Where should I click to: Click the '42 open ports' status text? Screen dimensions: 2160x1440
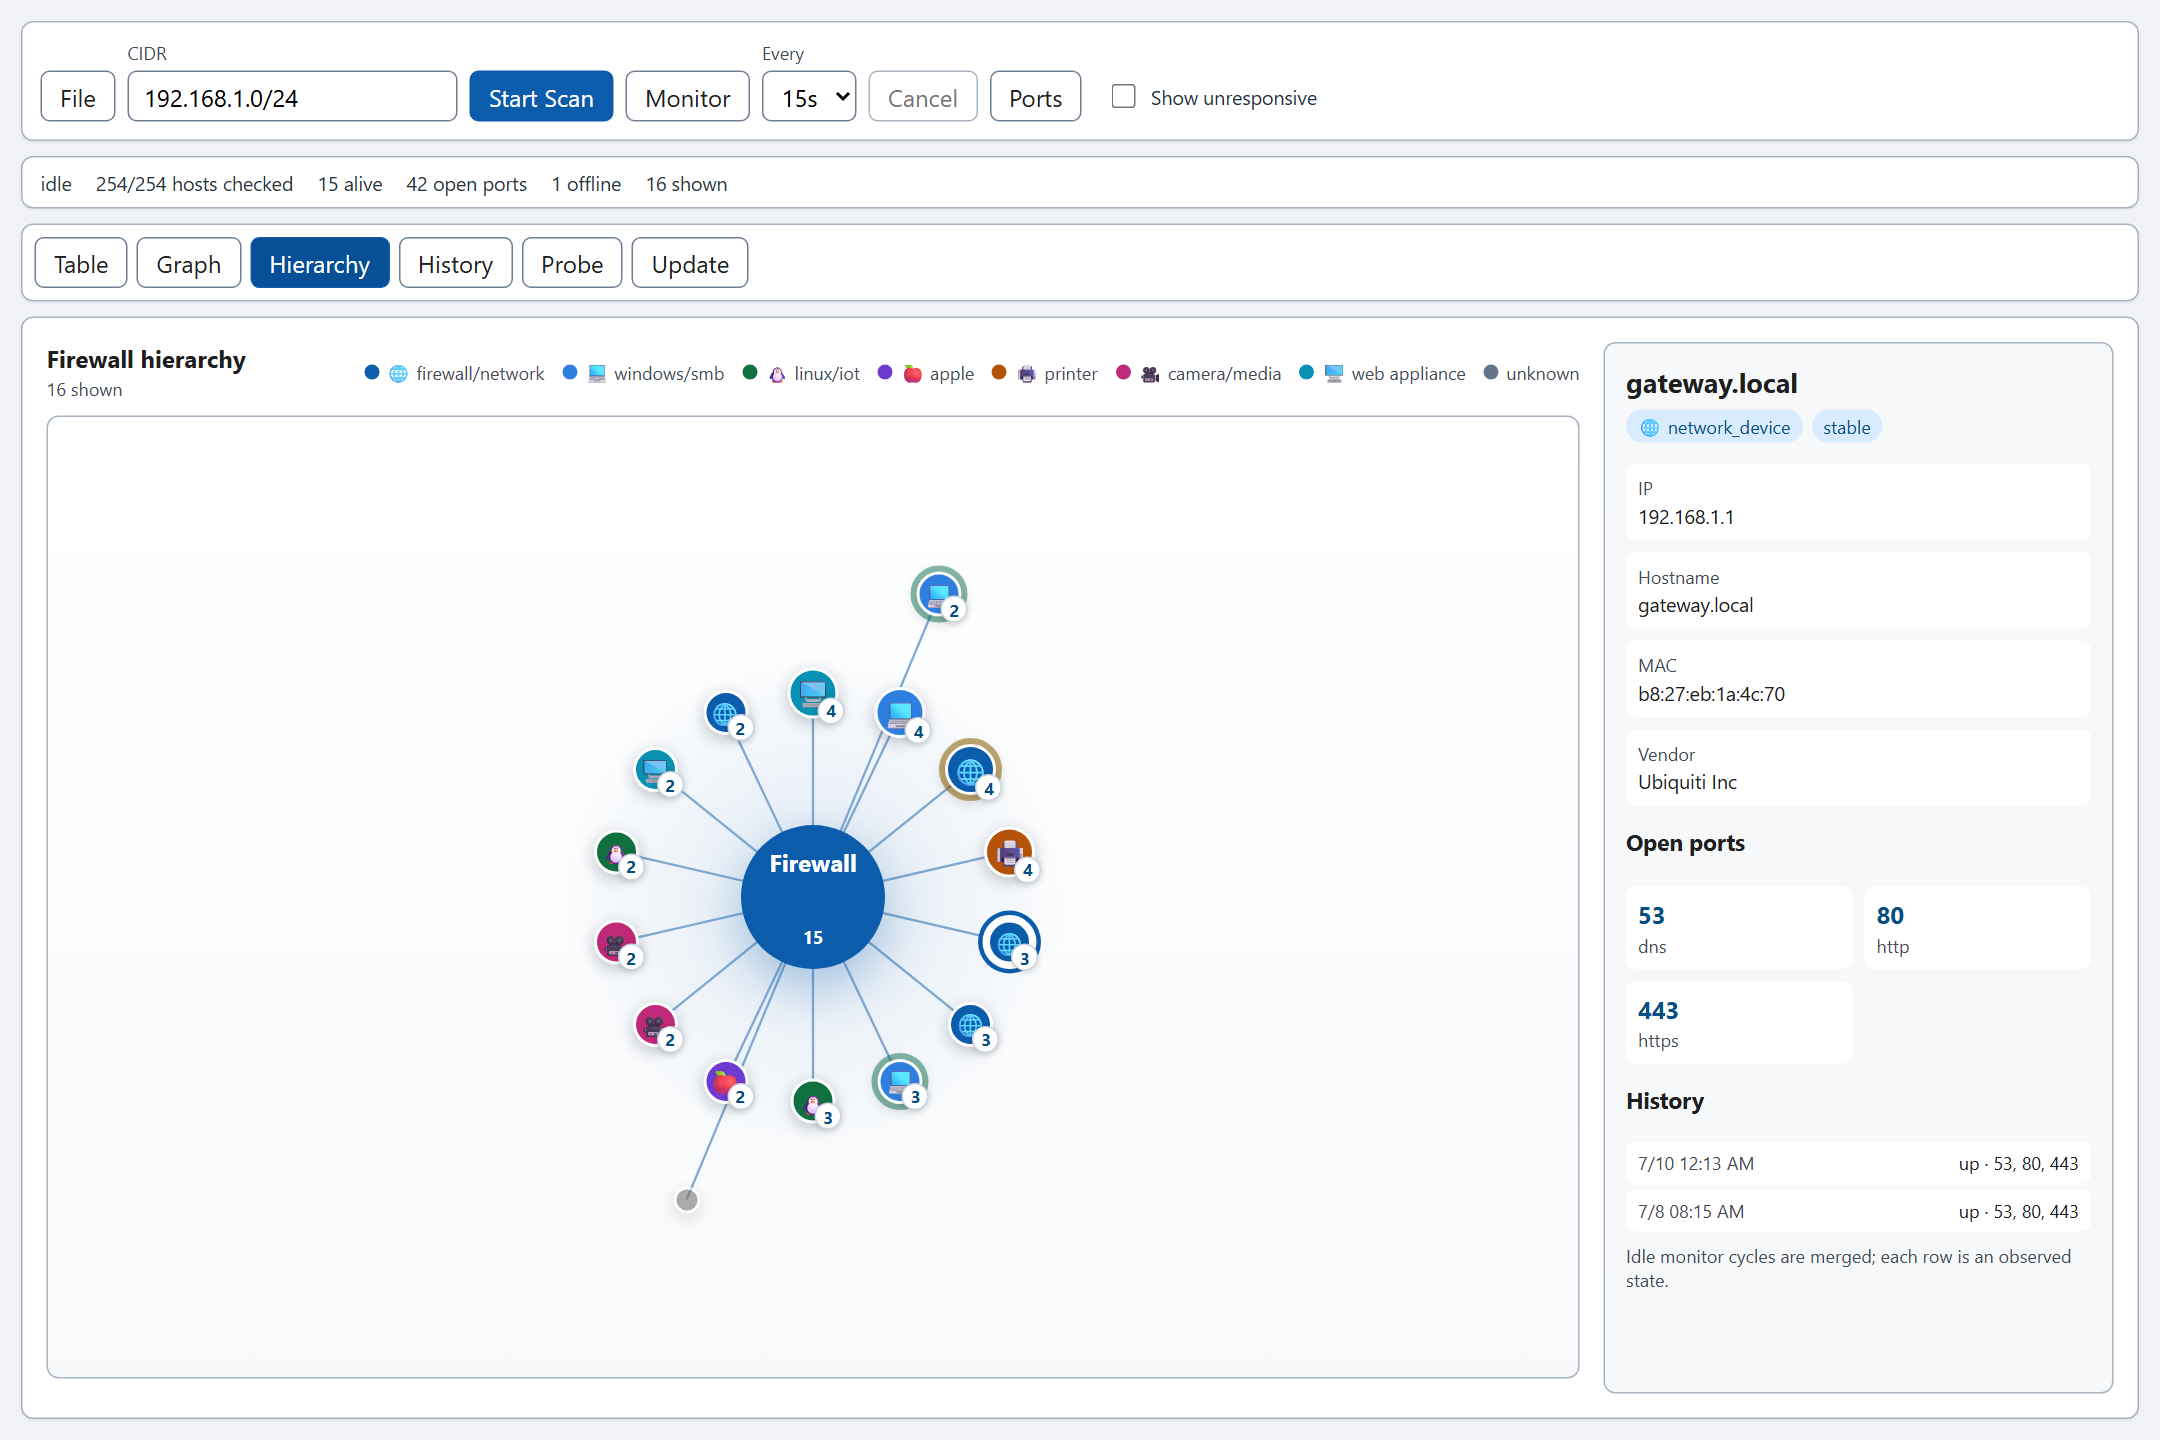[466, 184]
